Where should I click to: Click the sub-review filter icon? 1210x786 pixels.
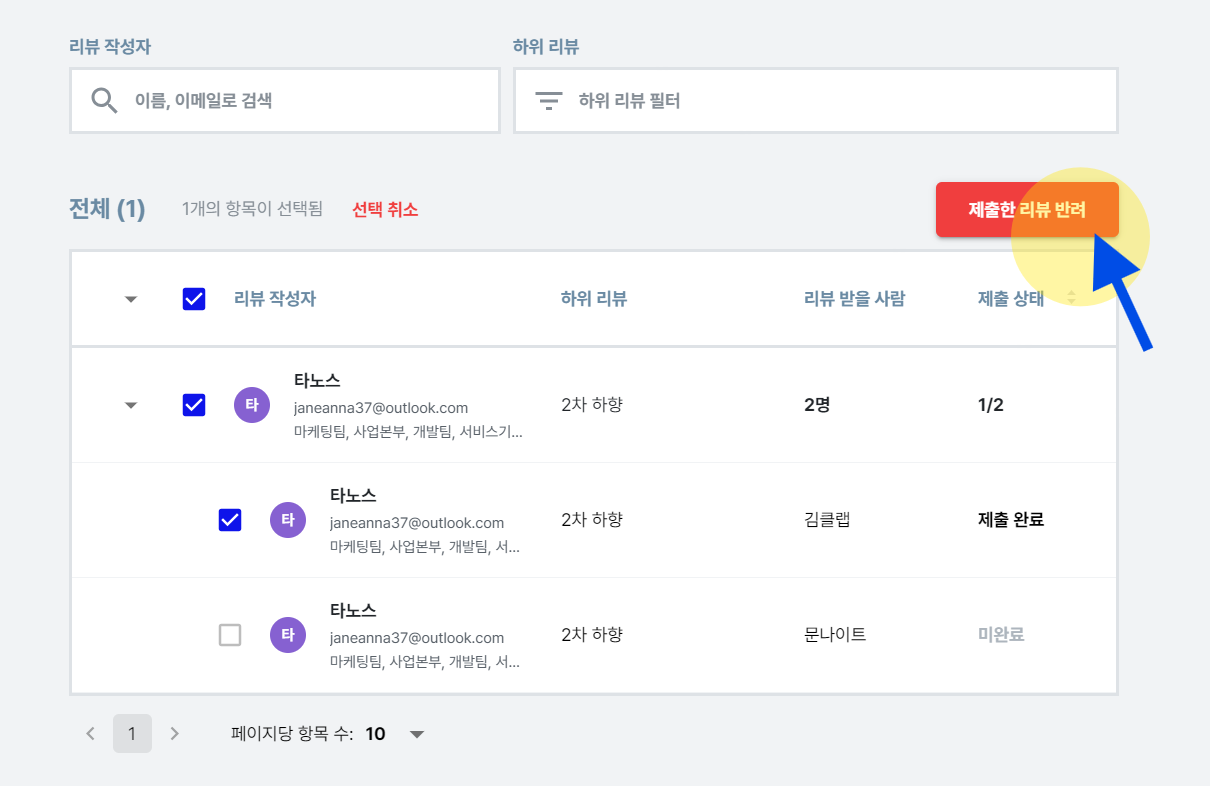pos(548,101)
